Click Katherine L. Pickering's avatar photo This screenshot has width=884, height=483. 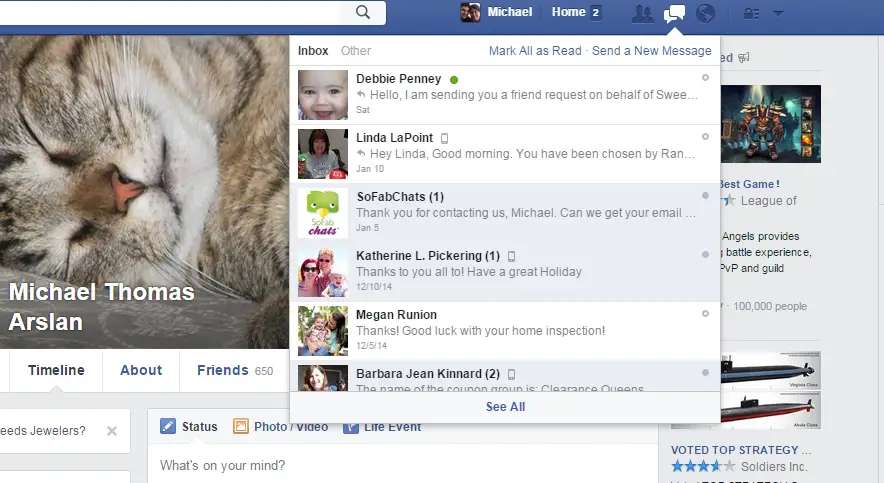tap(322, 272)
